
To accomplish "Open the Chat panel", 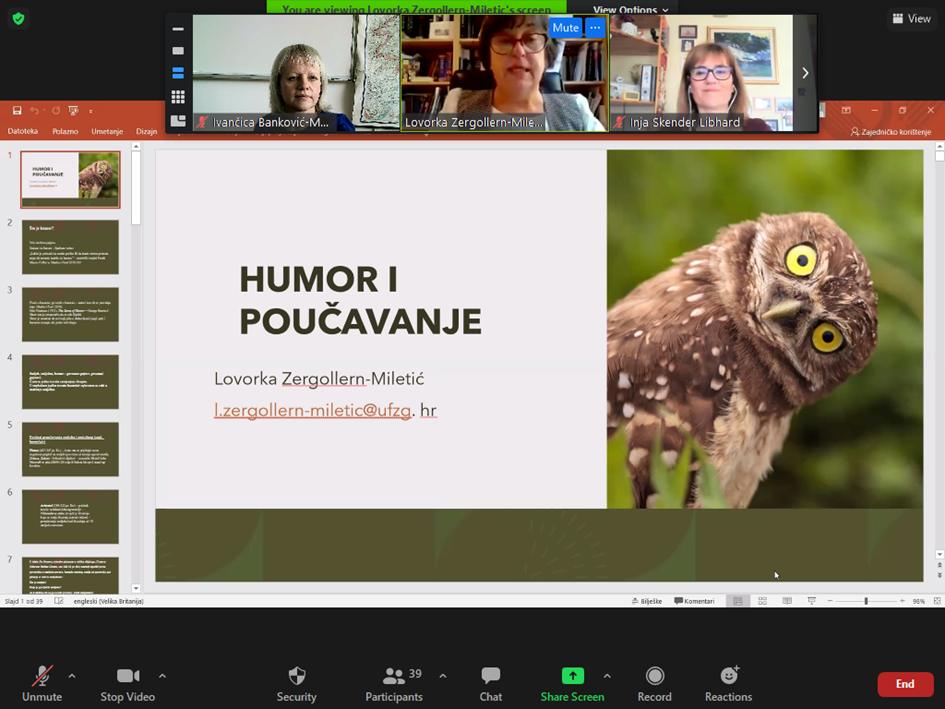I will pyautogui.click(x=491, y=684).
